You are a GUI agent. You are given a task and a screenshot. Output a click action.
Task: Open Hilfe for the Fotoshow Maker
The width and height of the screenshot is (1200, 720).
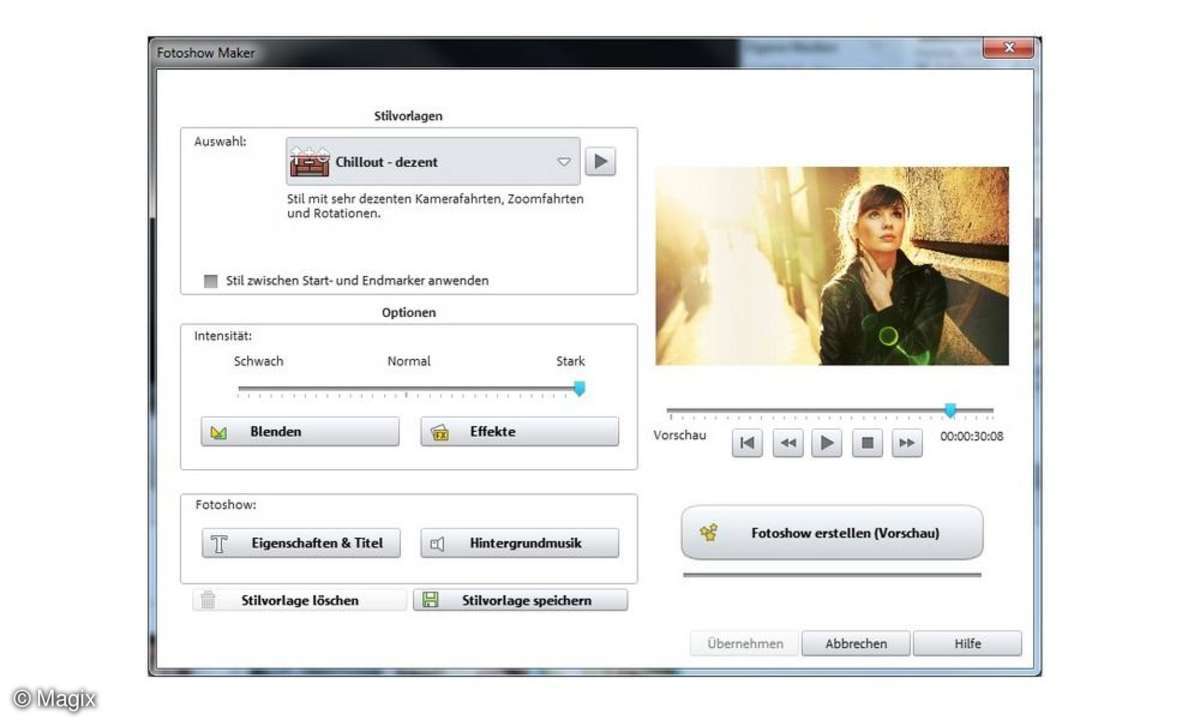click(x=967, y=643)
